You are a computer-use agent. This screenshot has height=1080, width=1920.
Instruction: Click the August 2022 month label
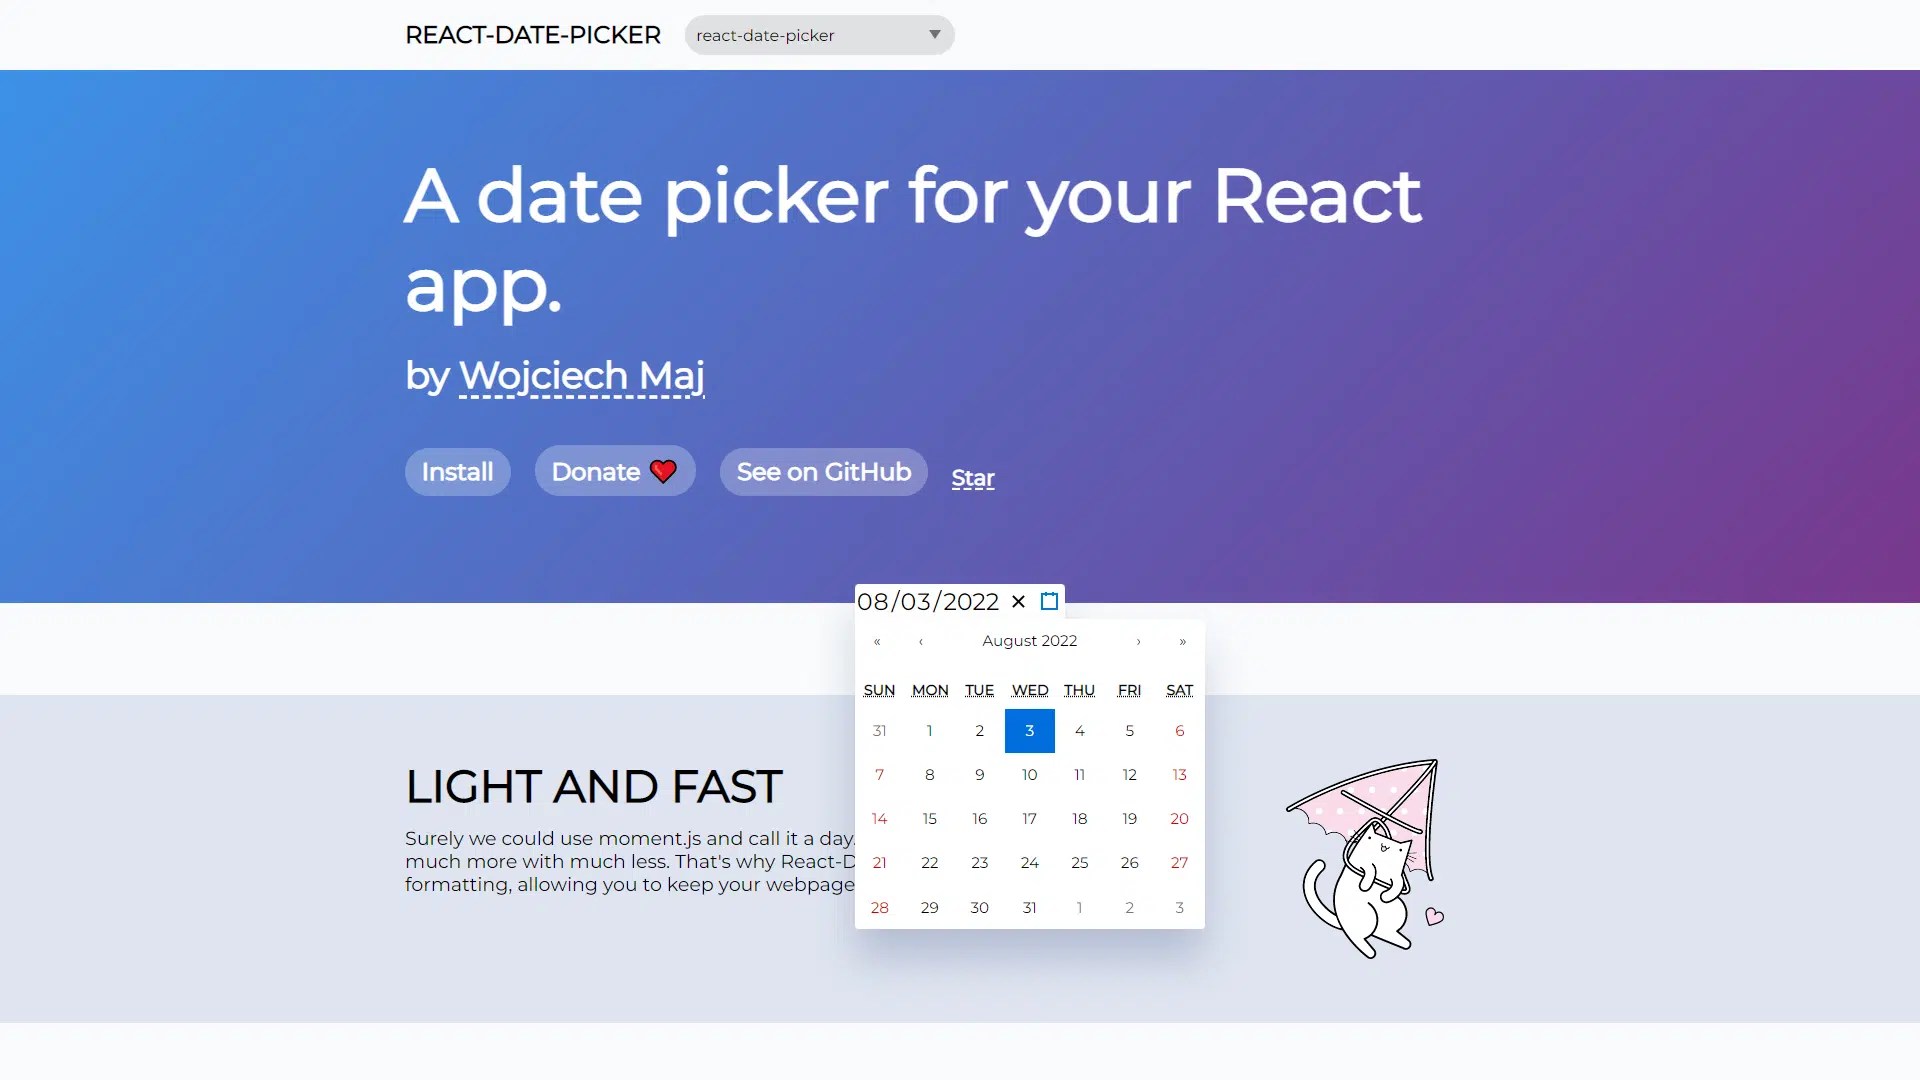point(1029,641)
